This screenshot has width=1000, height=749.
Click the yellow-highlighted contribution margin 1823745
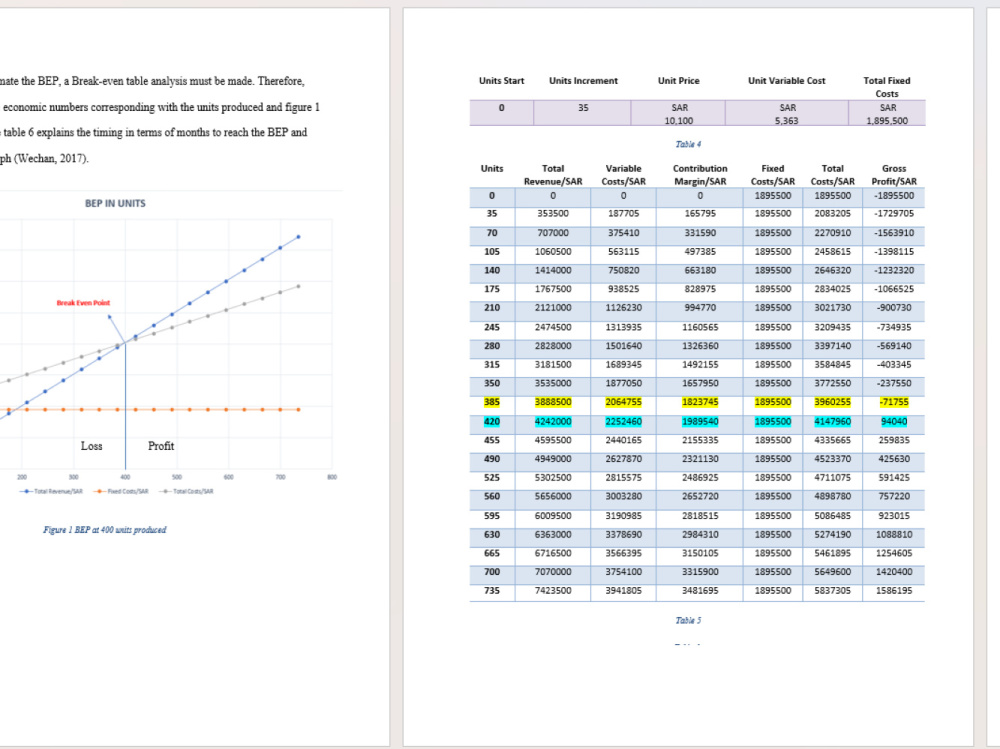[700, 402]
